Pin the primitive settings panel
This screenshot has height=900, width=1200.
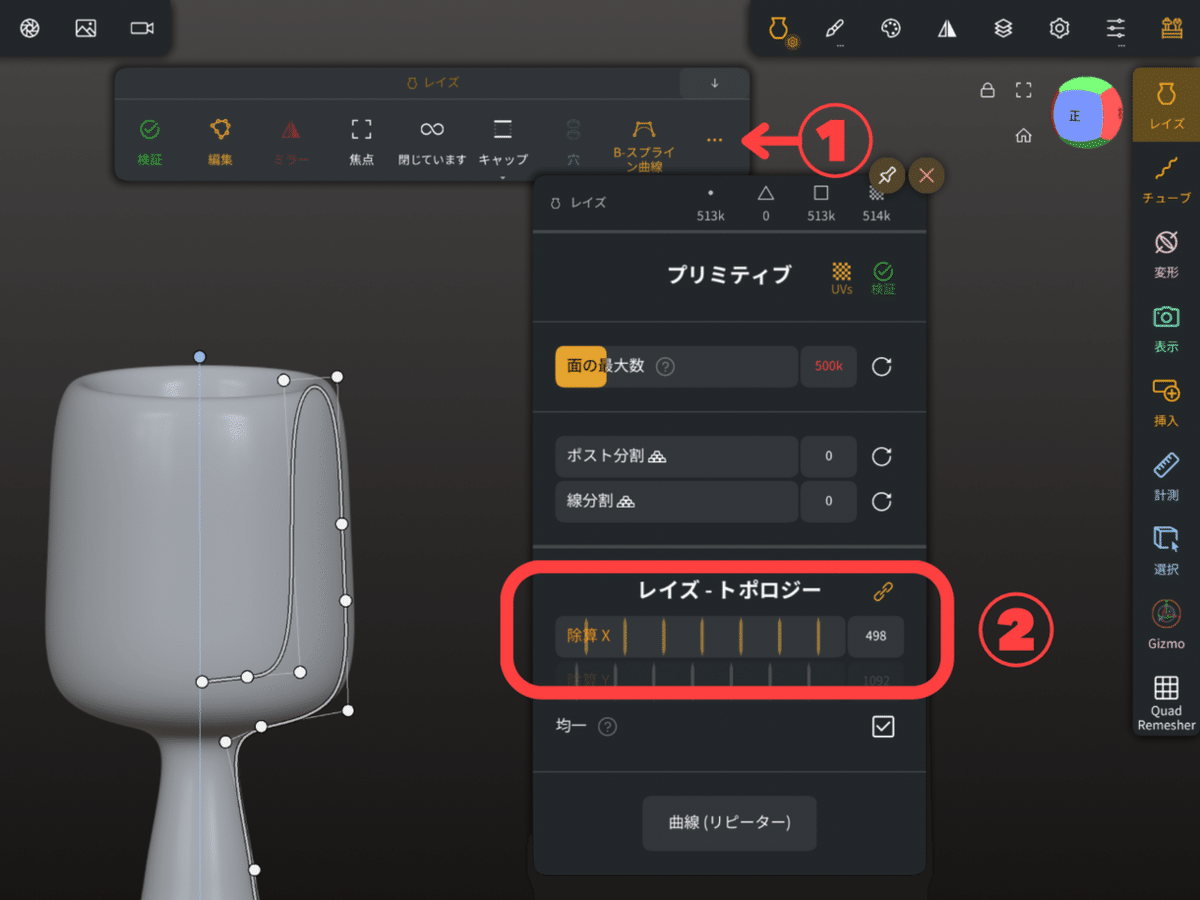[x=886, y=176]
